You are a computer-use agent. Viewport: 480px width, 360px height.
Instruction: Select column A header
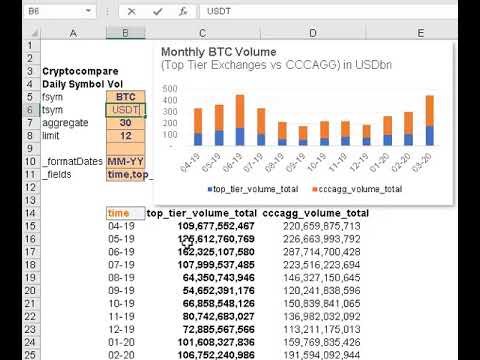73,33
